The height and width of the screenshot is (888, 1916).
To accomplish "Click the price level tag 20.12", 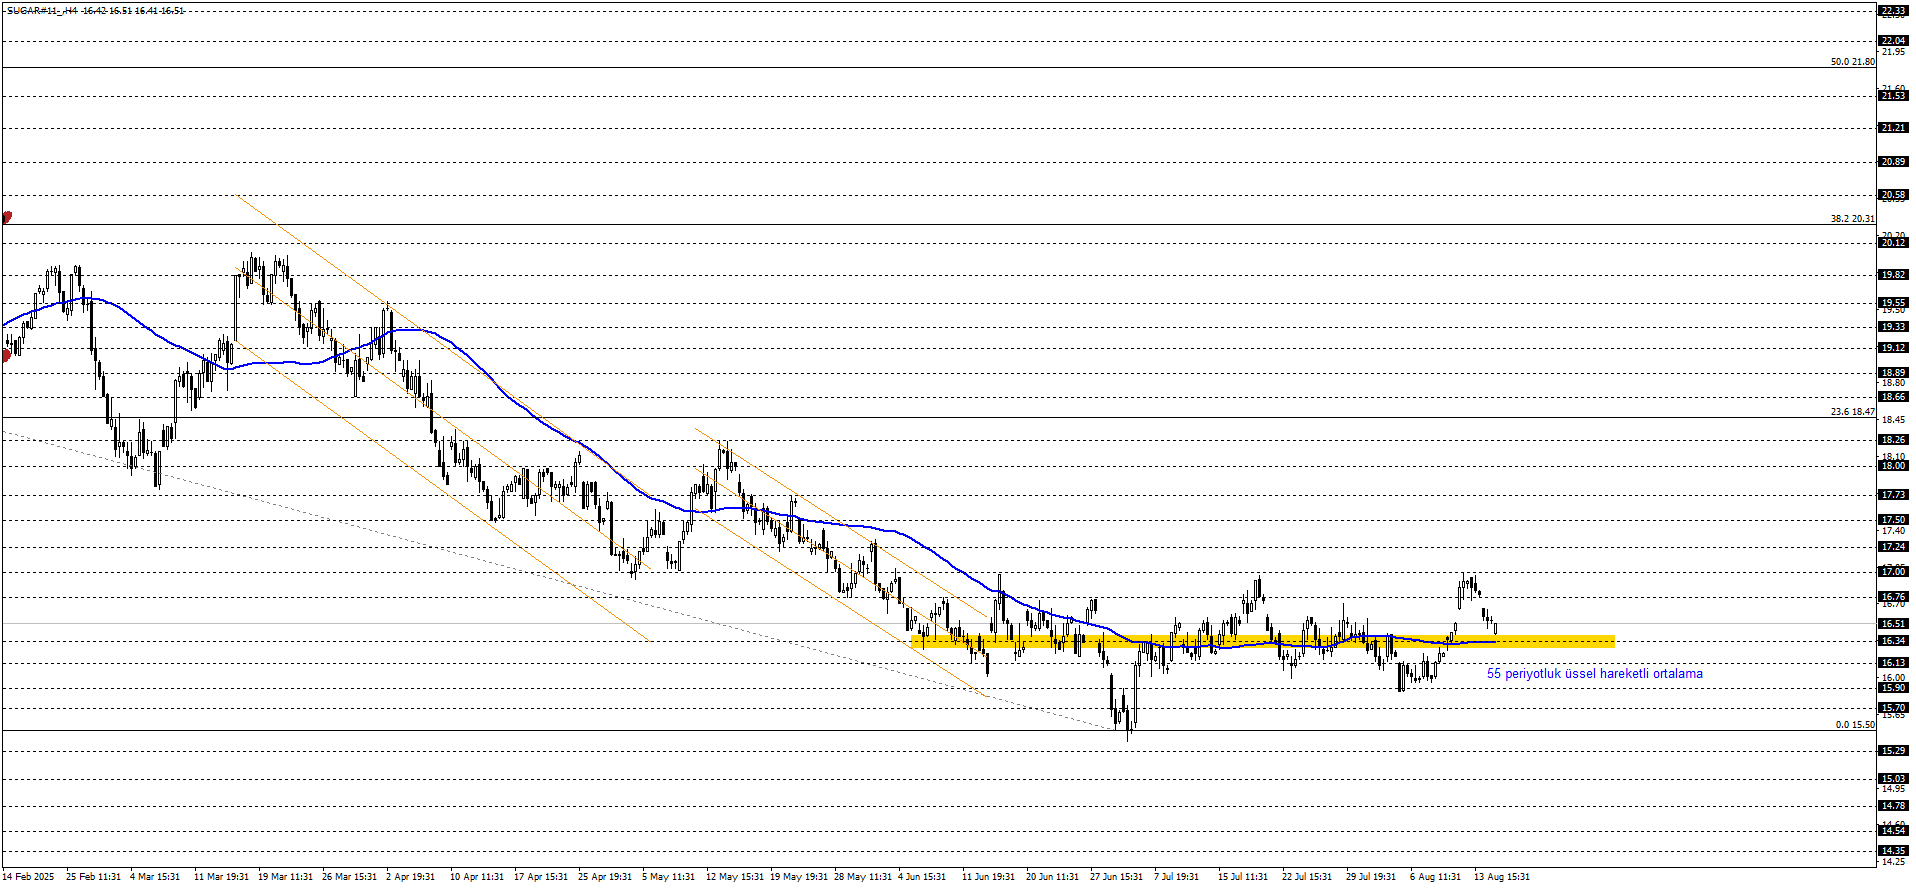I will click(1893, 243).
